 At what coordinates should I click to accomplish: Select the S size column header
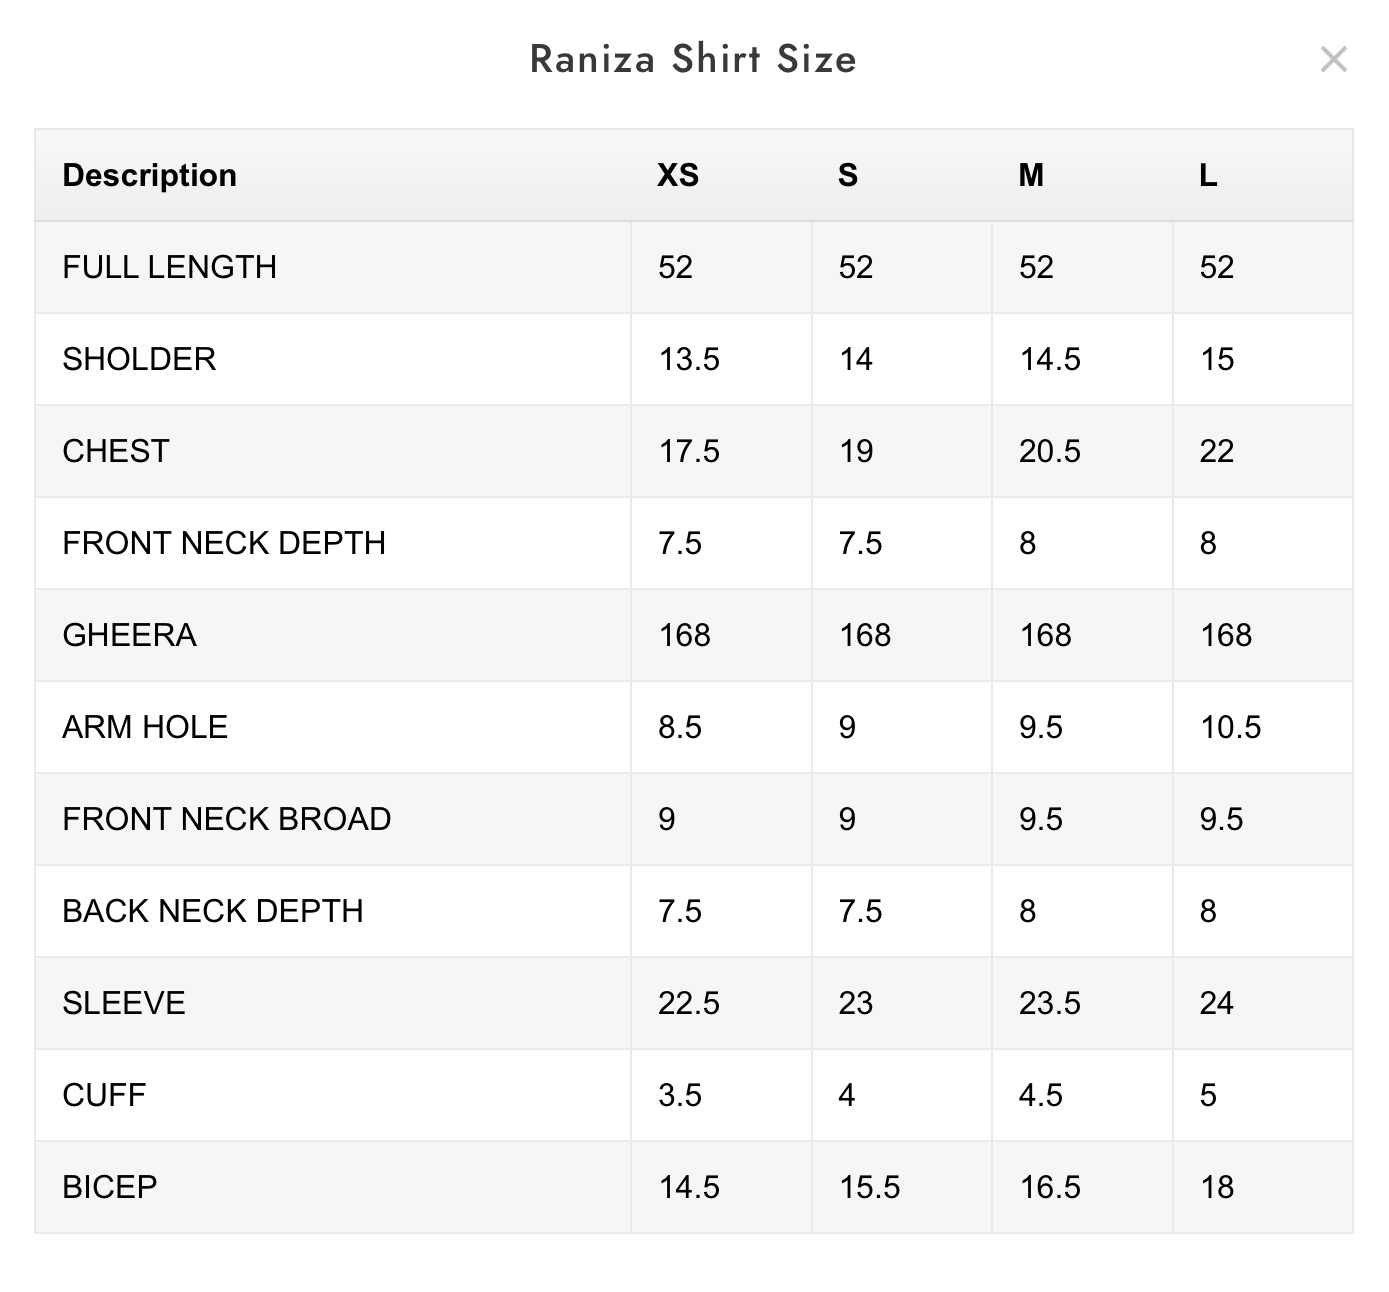(x=847, y=175)
